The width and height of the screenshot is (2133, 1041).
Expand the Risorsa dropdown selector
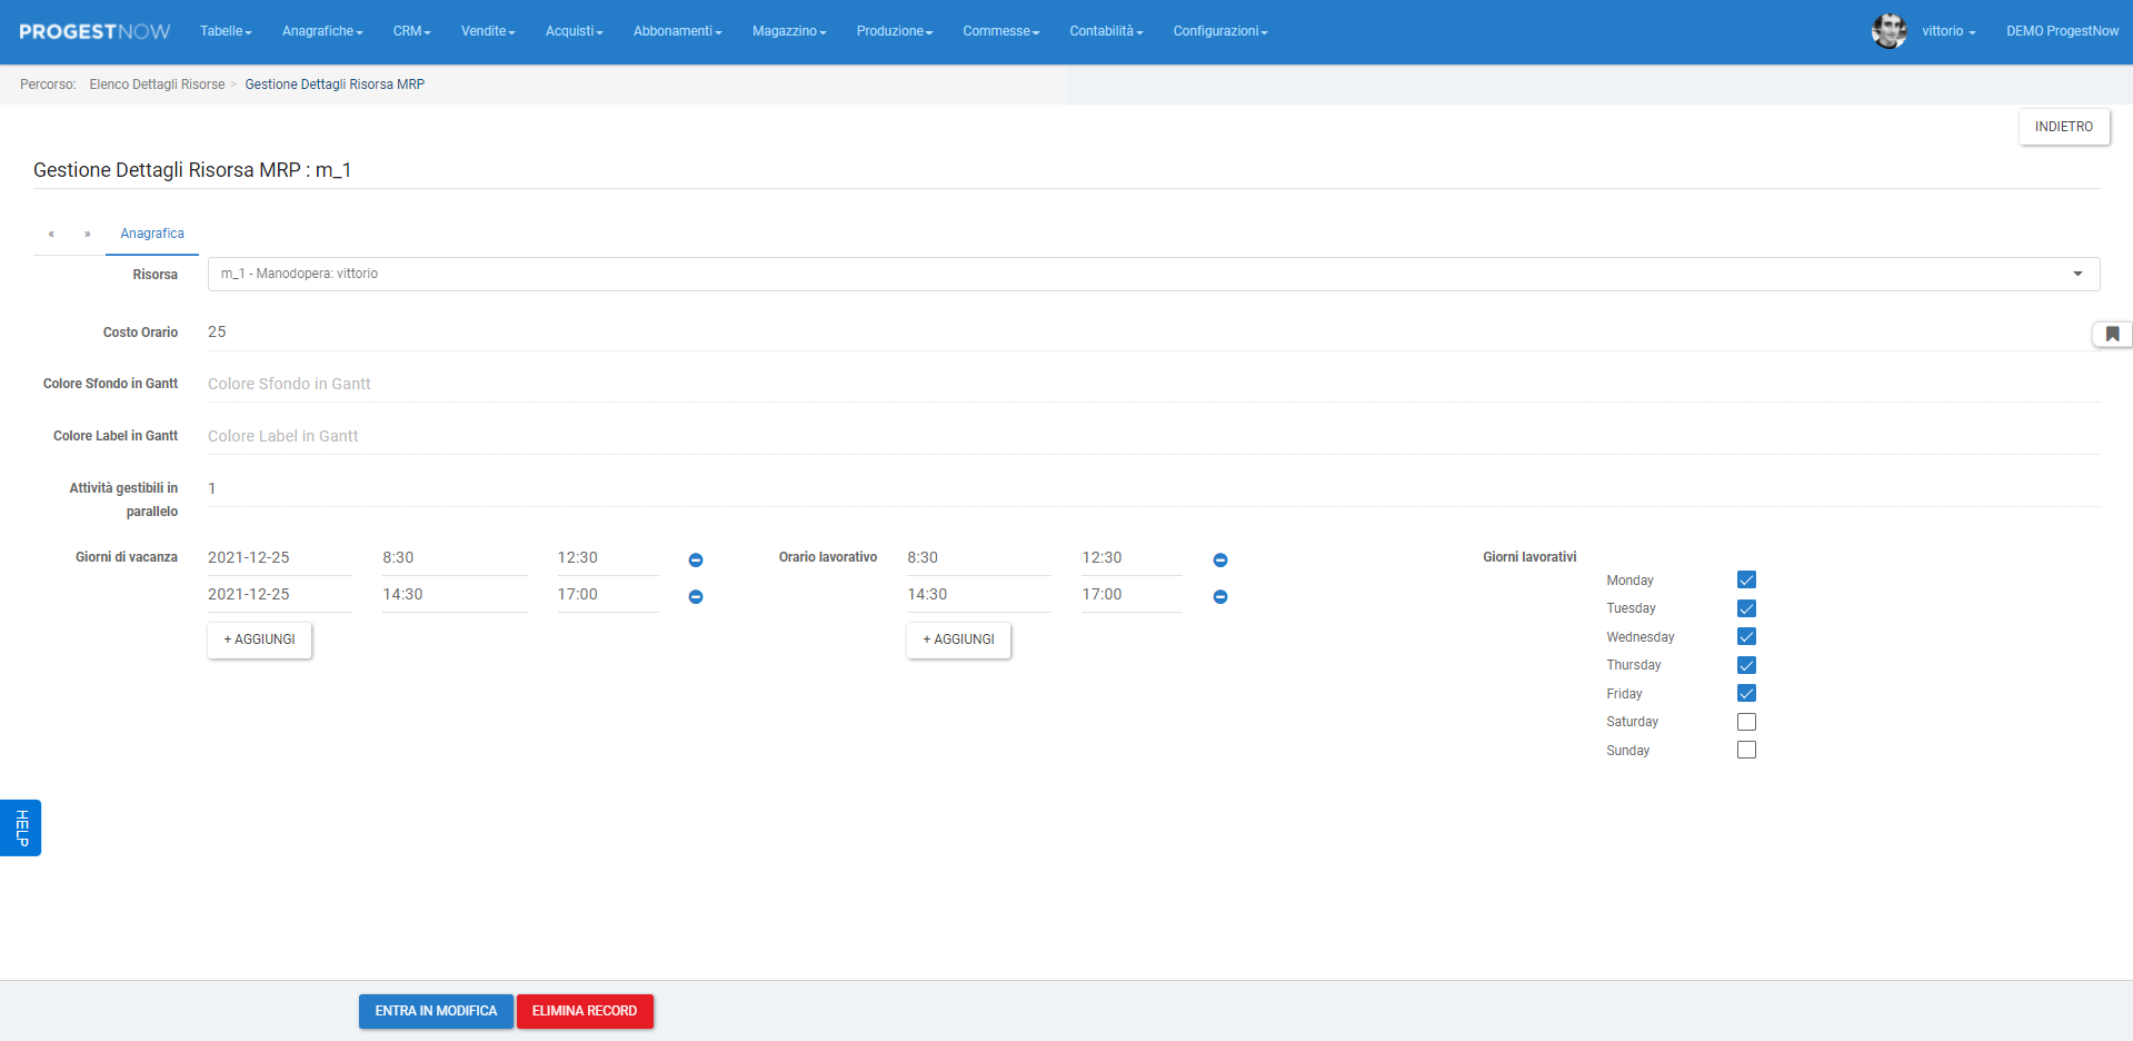2077,274
